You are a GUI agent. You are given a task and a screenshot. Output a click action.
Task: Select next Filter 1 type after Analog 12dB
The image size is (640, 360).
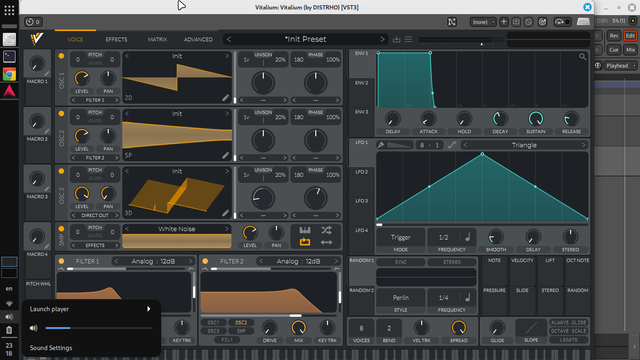point(190,261)
